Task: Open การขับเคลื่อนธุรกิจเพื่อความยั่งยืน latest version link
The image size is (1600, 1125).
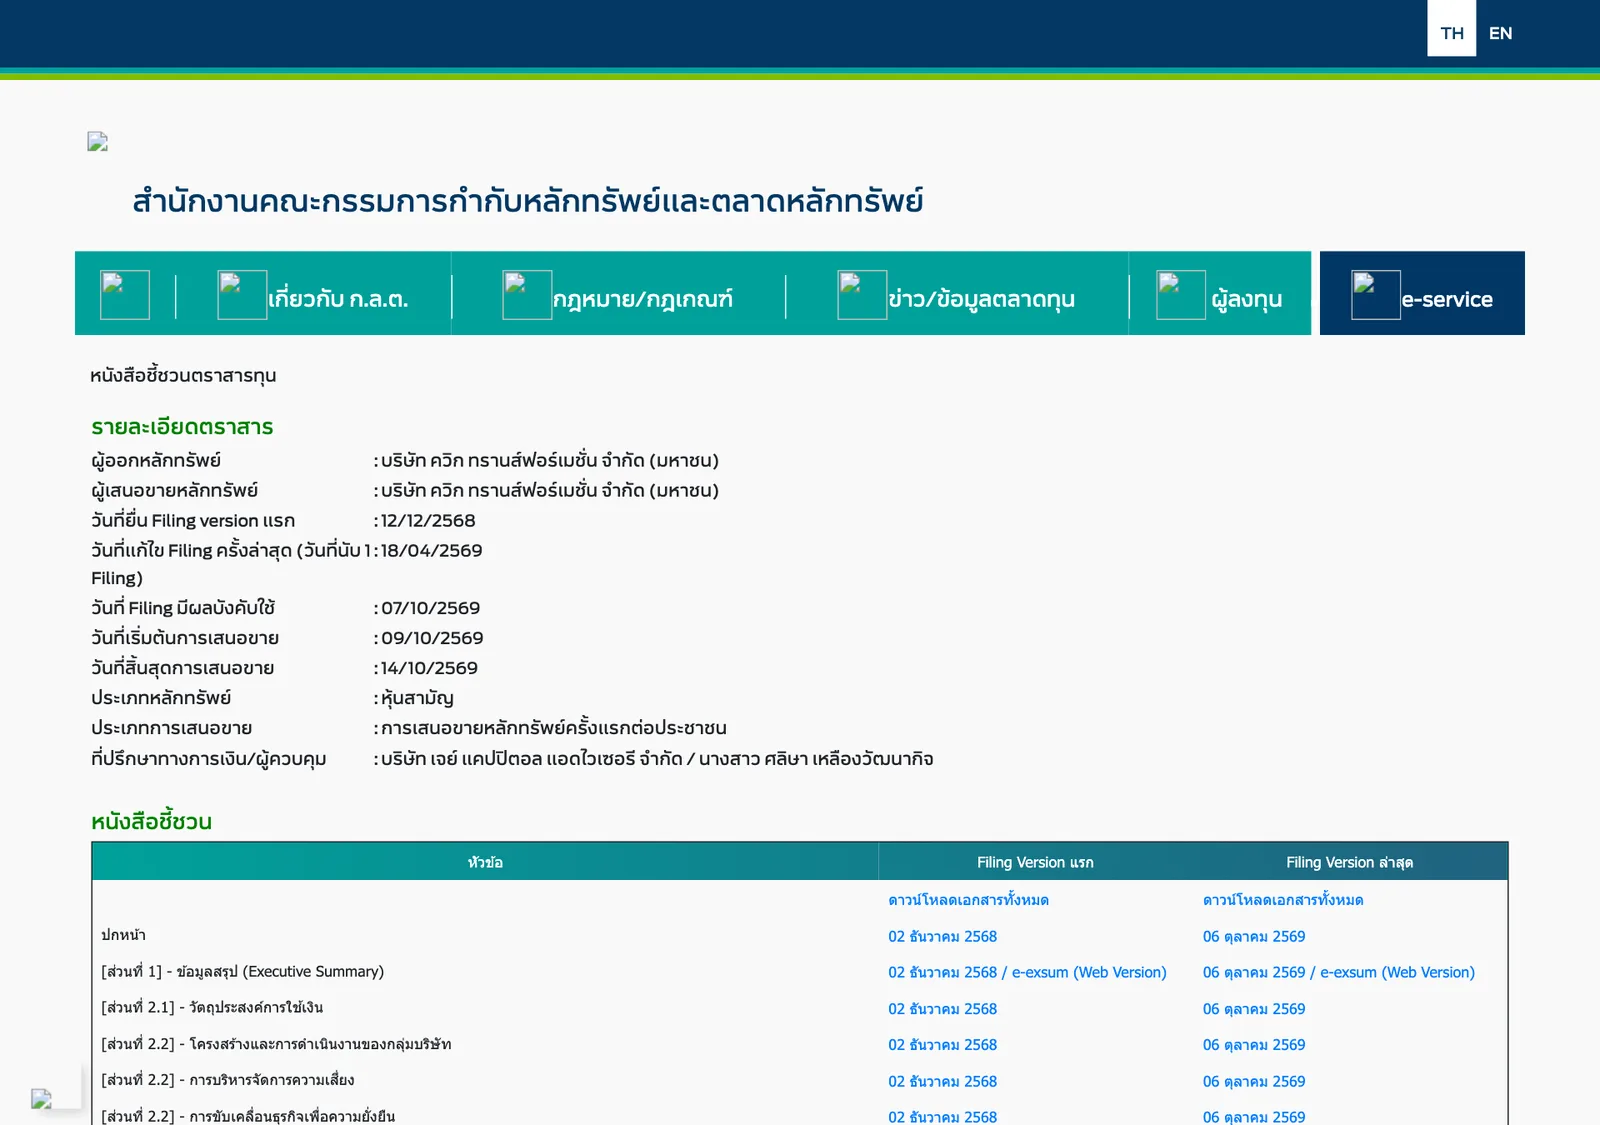Action: (1254, 1116)
